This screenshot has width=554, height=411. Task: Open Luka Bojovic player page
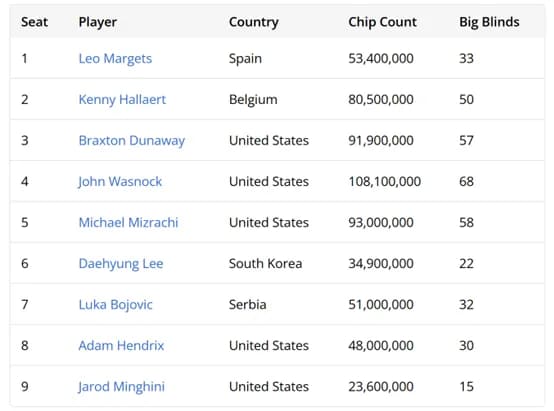pyautogui.click(x=116, y=305)
